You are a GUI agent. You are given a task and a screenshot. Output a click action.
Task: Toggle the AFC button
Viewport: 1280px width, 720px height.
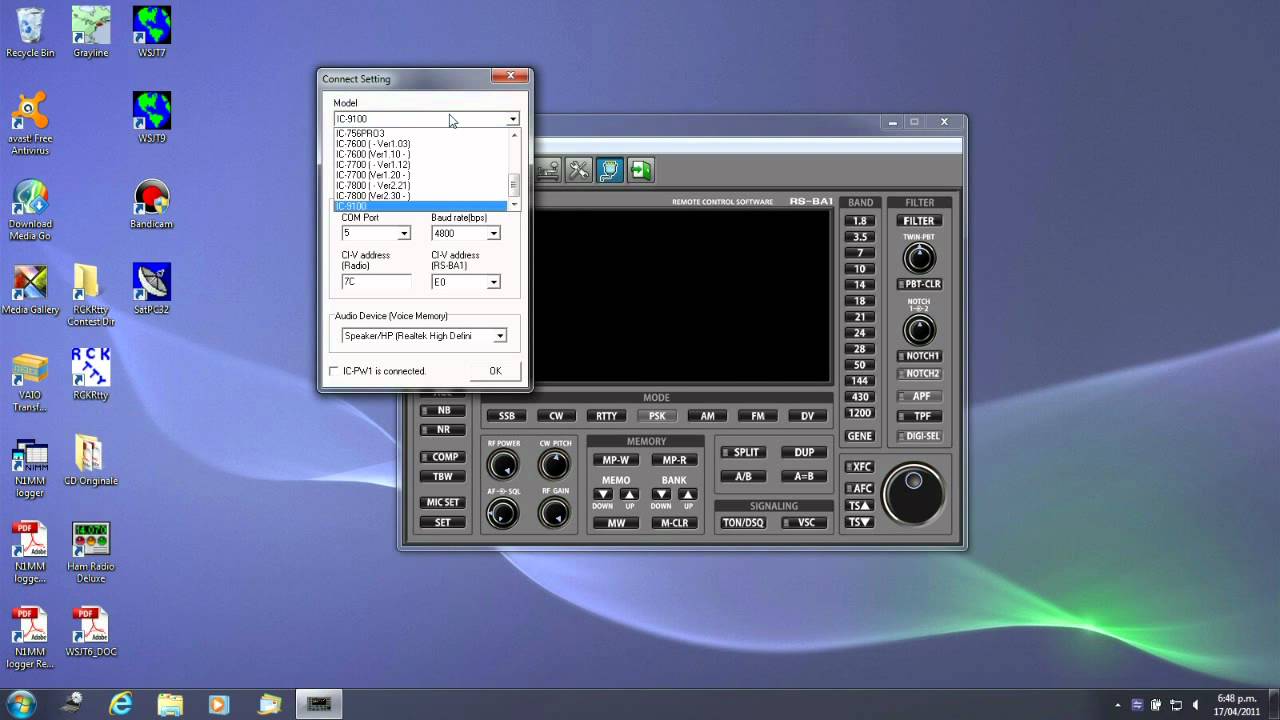(859, 489)
